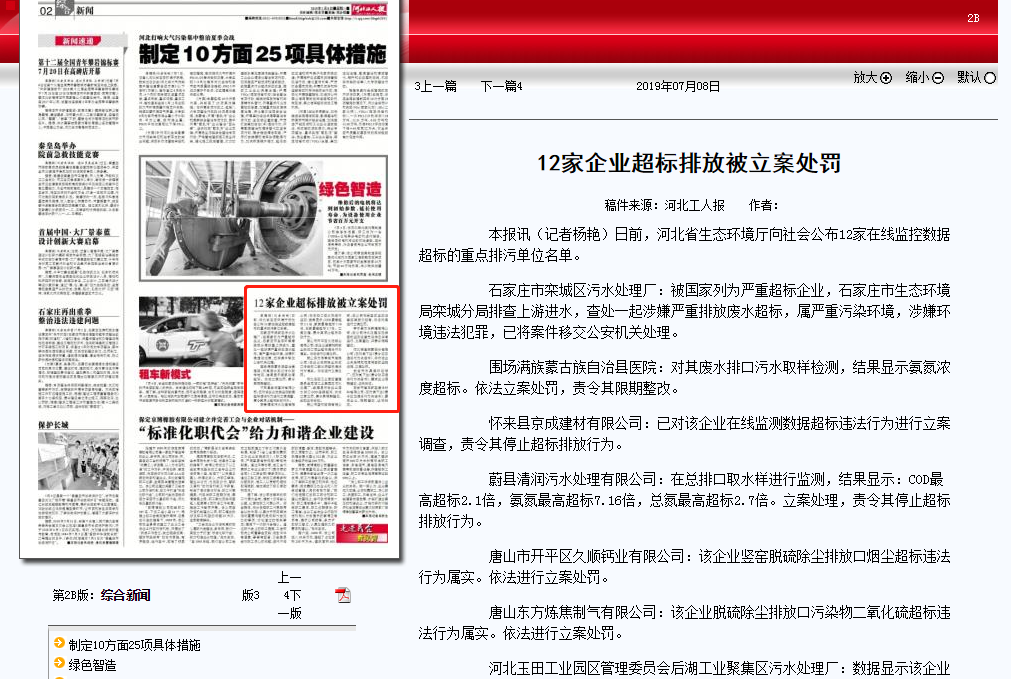Click the 缩小 zoom-out minus icon
1011x679 pixels.
938,78
